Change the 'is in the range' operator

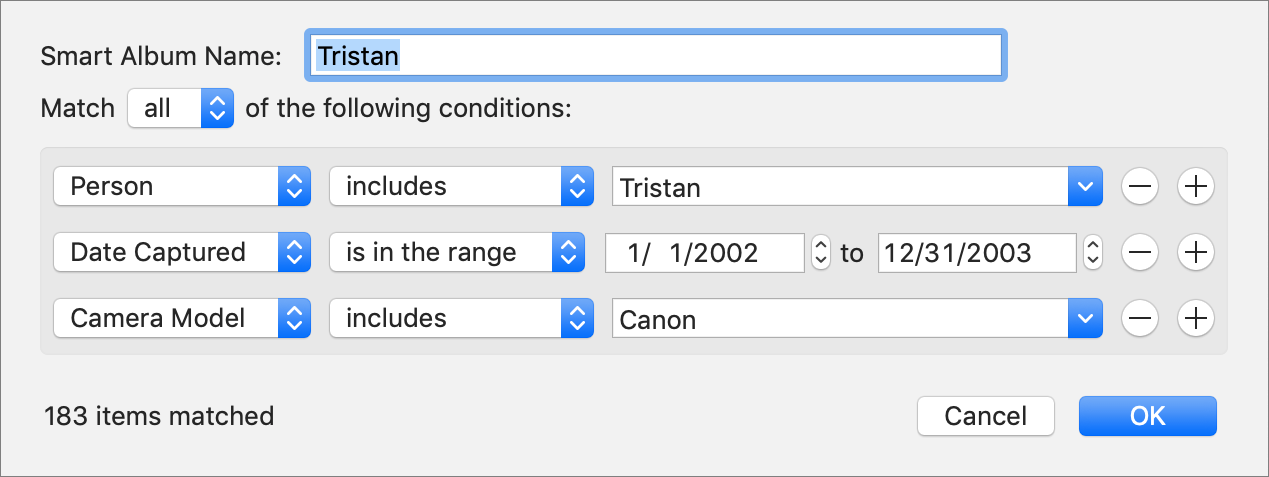[457, 253]
